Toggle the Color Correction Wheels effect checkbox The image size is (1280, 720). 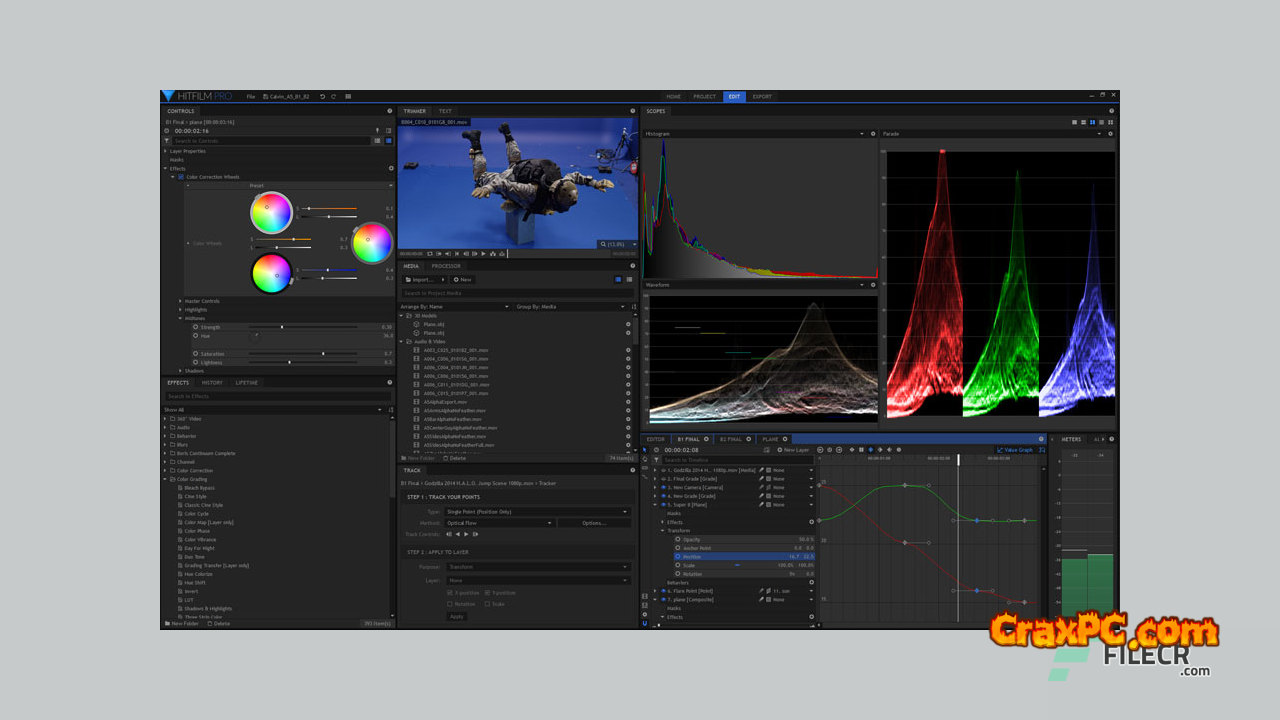(x=181, y=177)
